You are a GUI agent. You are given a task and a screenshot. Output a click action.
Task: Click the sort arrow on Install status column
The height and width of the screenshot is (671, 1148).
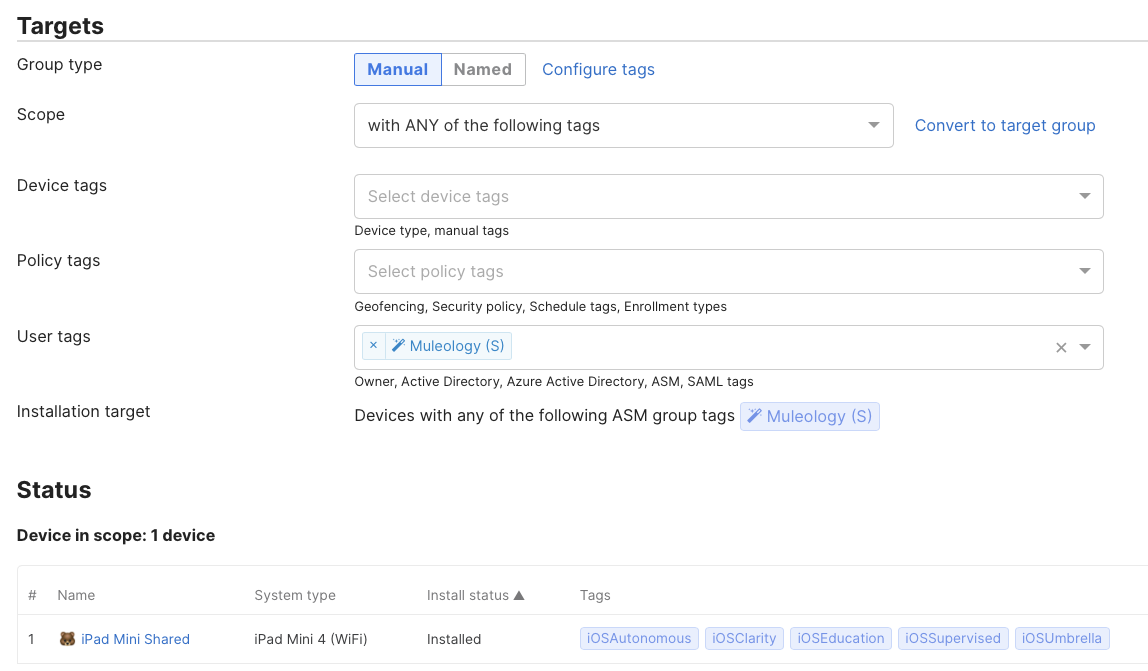(519, 594)
